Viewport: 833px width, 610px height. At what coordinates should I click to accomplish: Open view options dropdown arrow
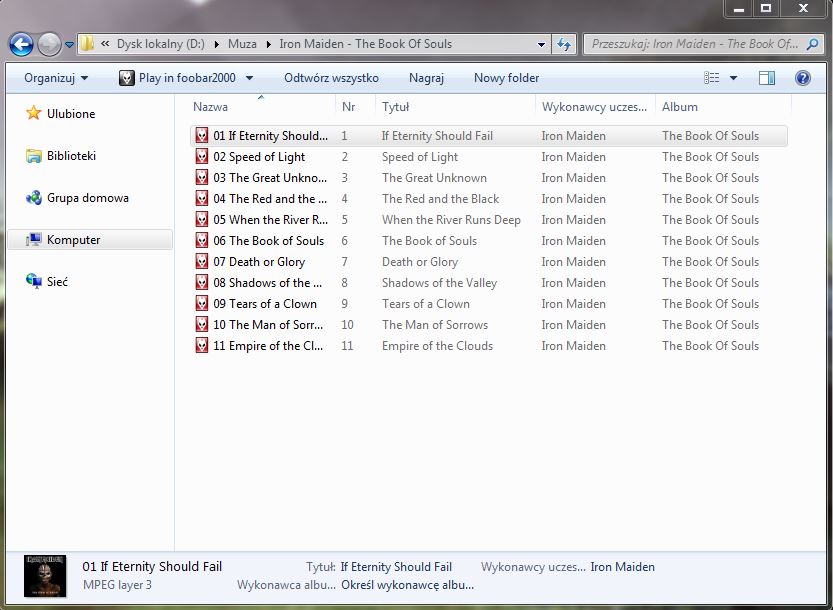coord(733,78)
